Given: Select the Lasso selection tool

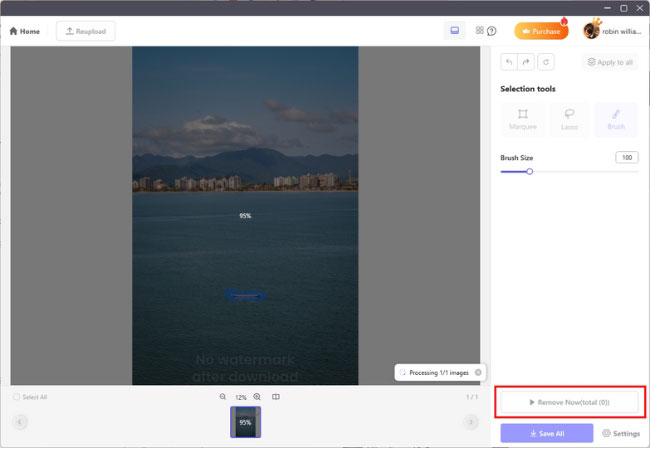Looking at the screenshot, I should 569,119.
